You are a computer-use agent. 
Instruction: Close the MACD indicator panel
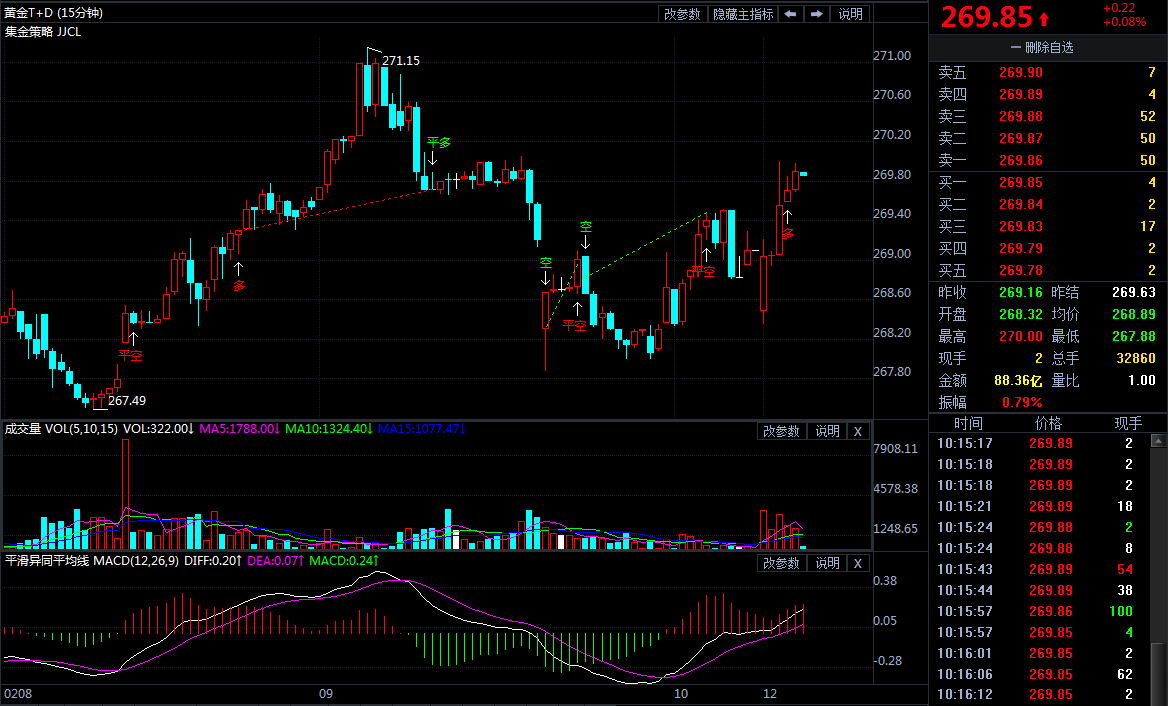[x=858, y=563]
